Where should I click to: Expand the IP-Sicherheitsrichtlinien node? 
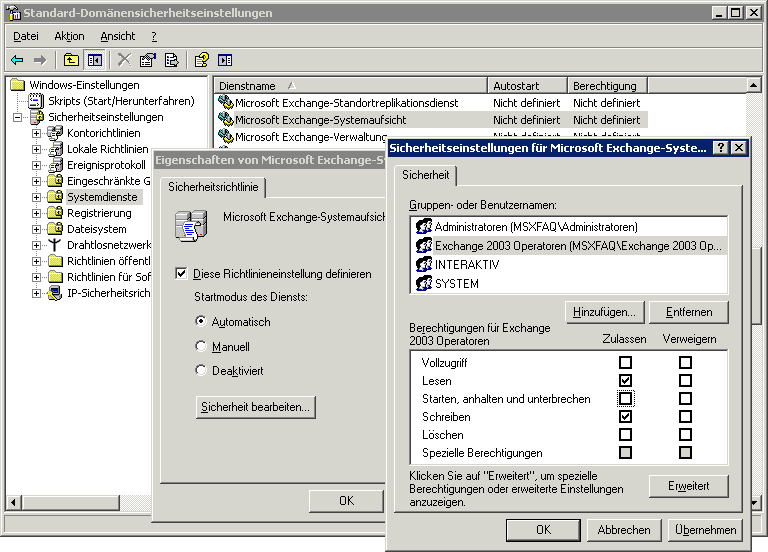click(36, 293)
